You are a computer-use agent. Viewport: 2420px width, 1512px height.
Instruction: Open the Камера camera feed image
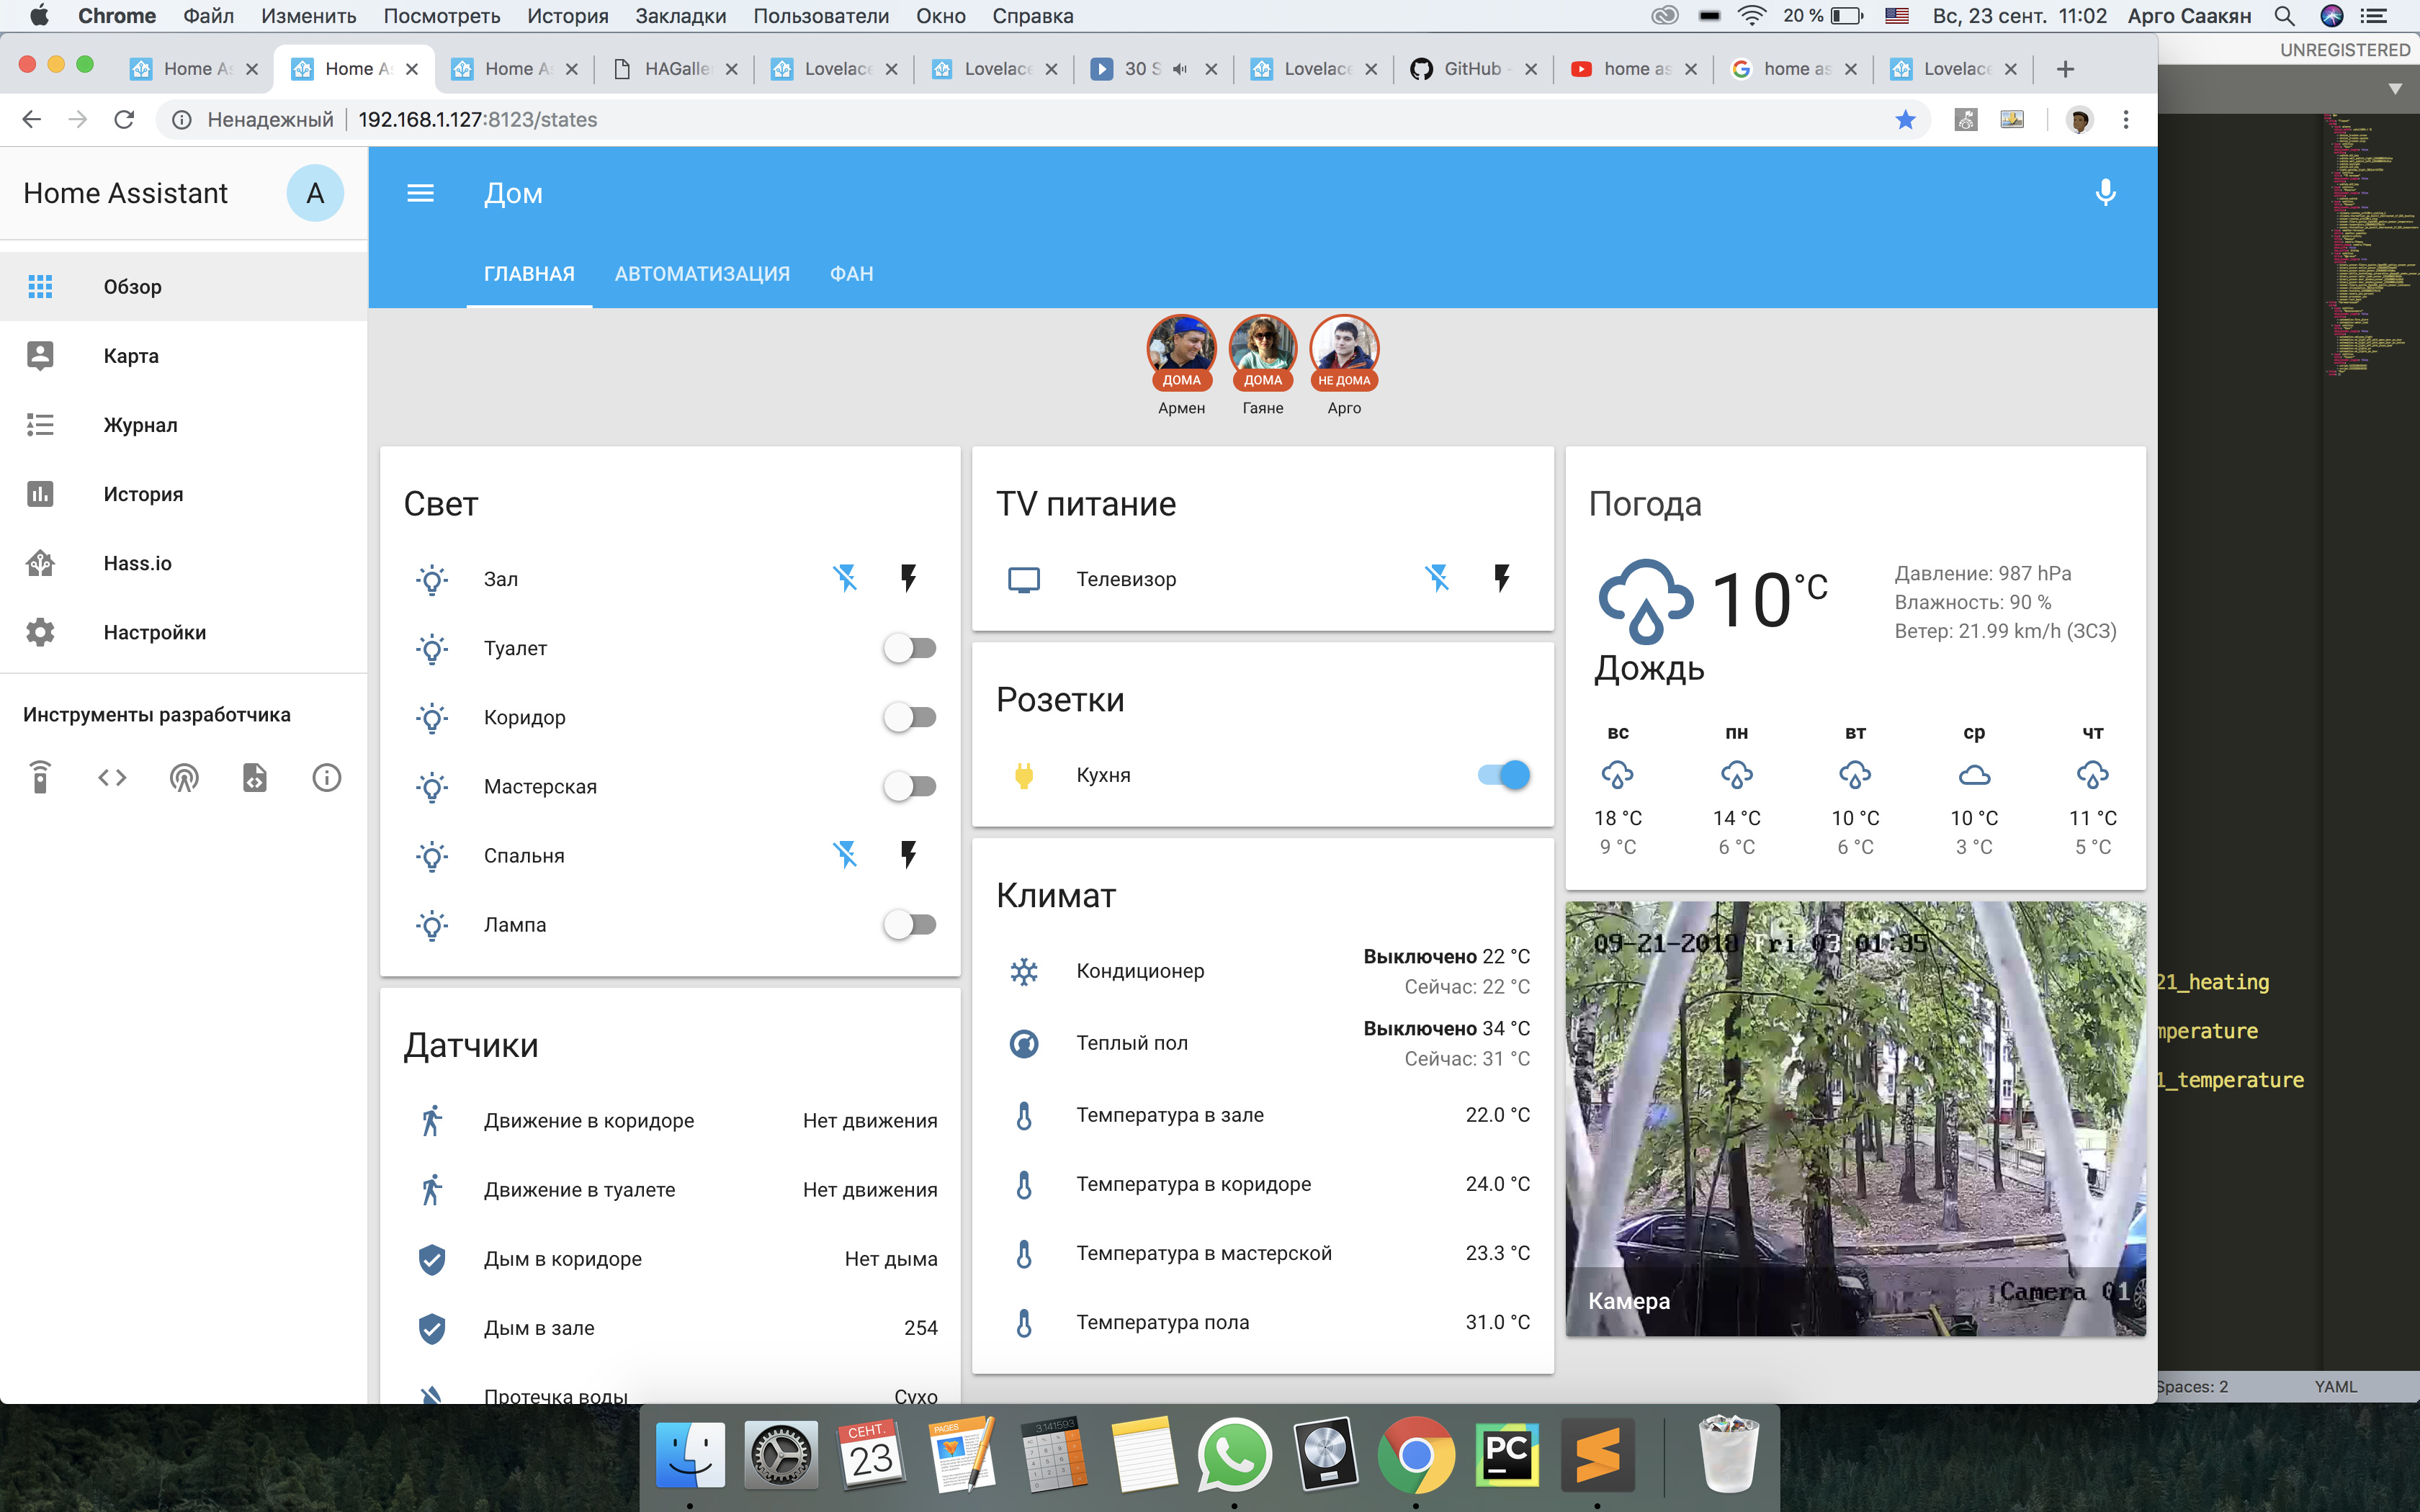click(1855, 1118)
